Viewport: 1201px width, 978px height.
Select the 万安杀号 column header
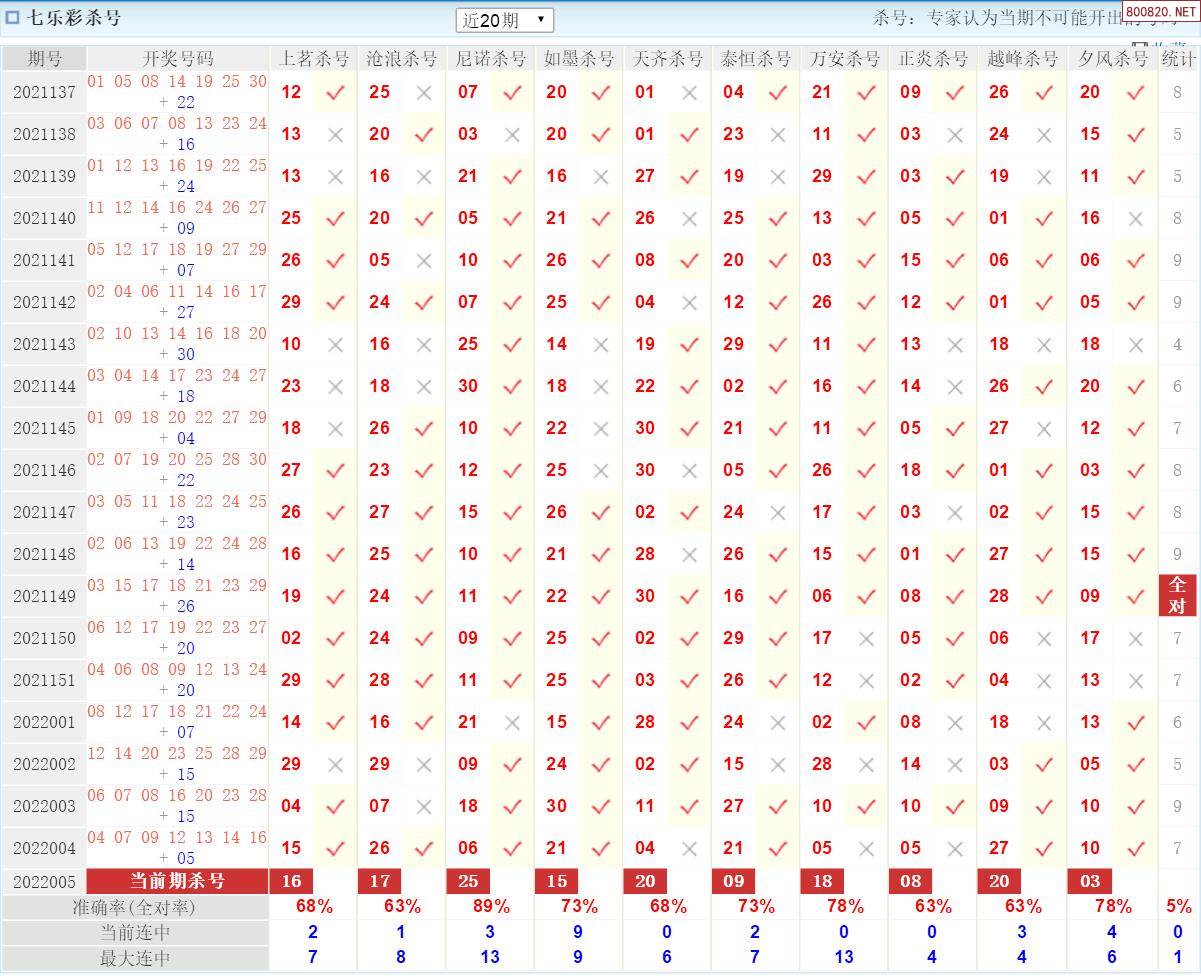tap(845, 58)
